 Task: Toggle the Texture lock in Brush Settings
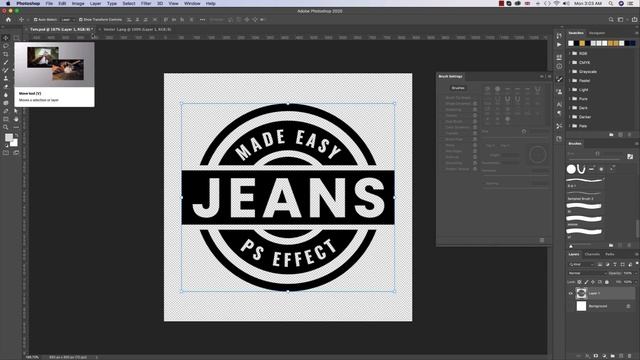coord(475,116)
